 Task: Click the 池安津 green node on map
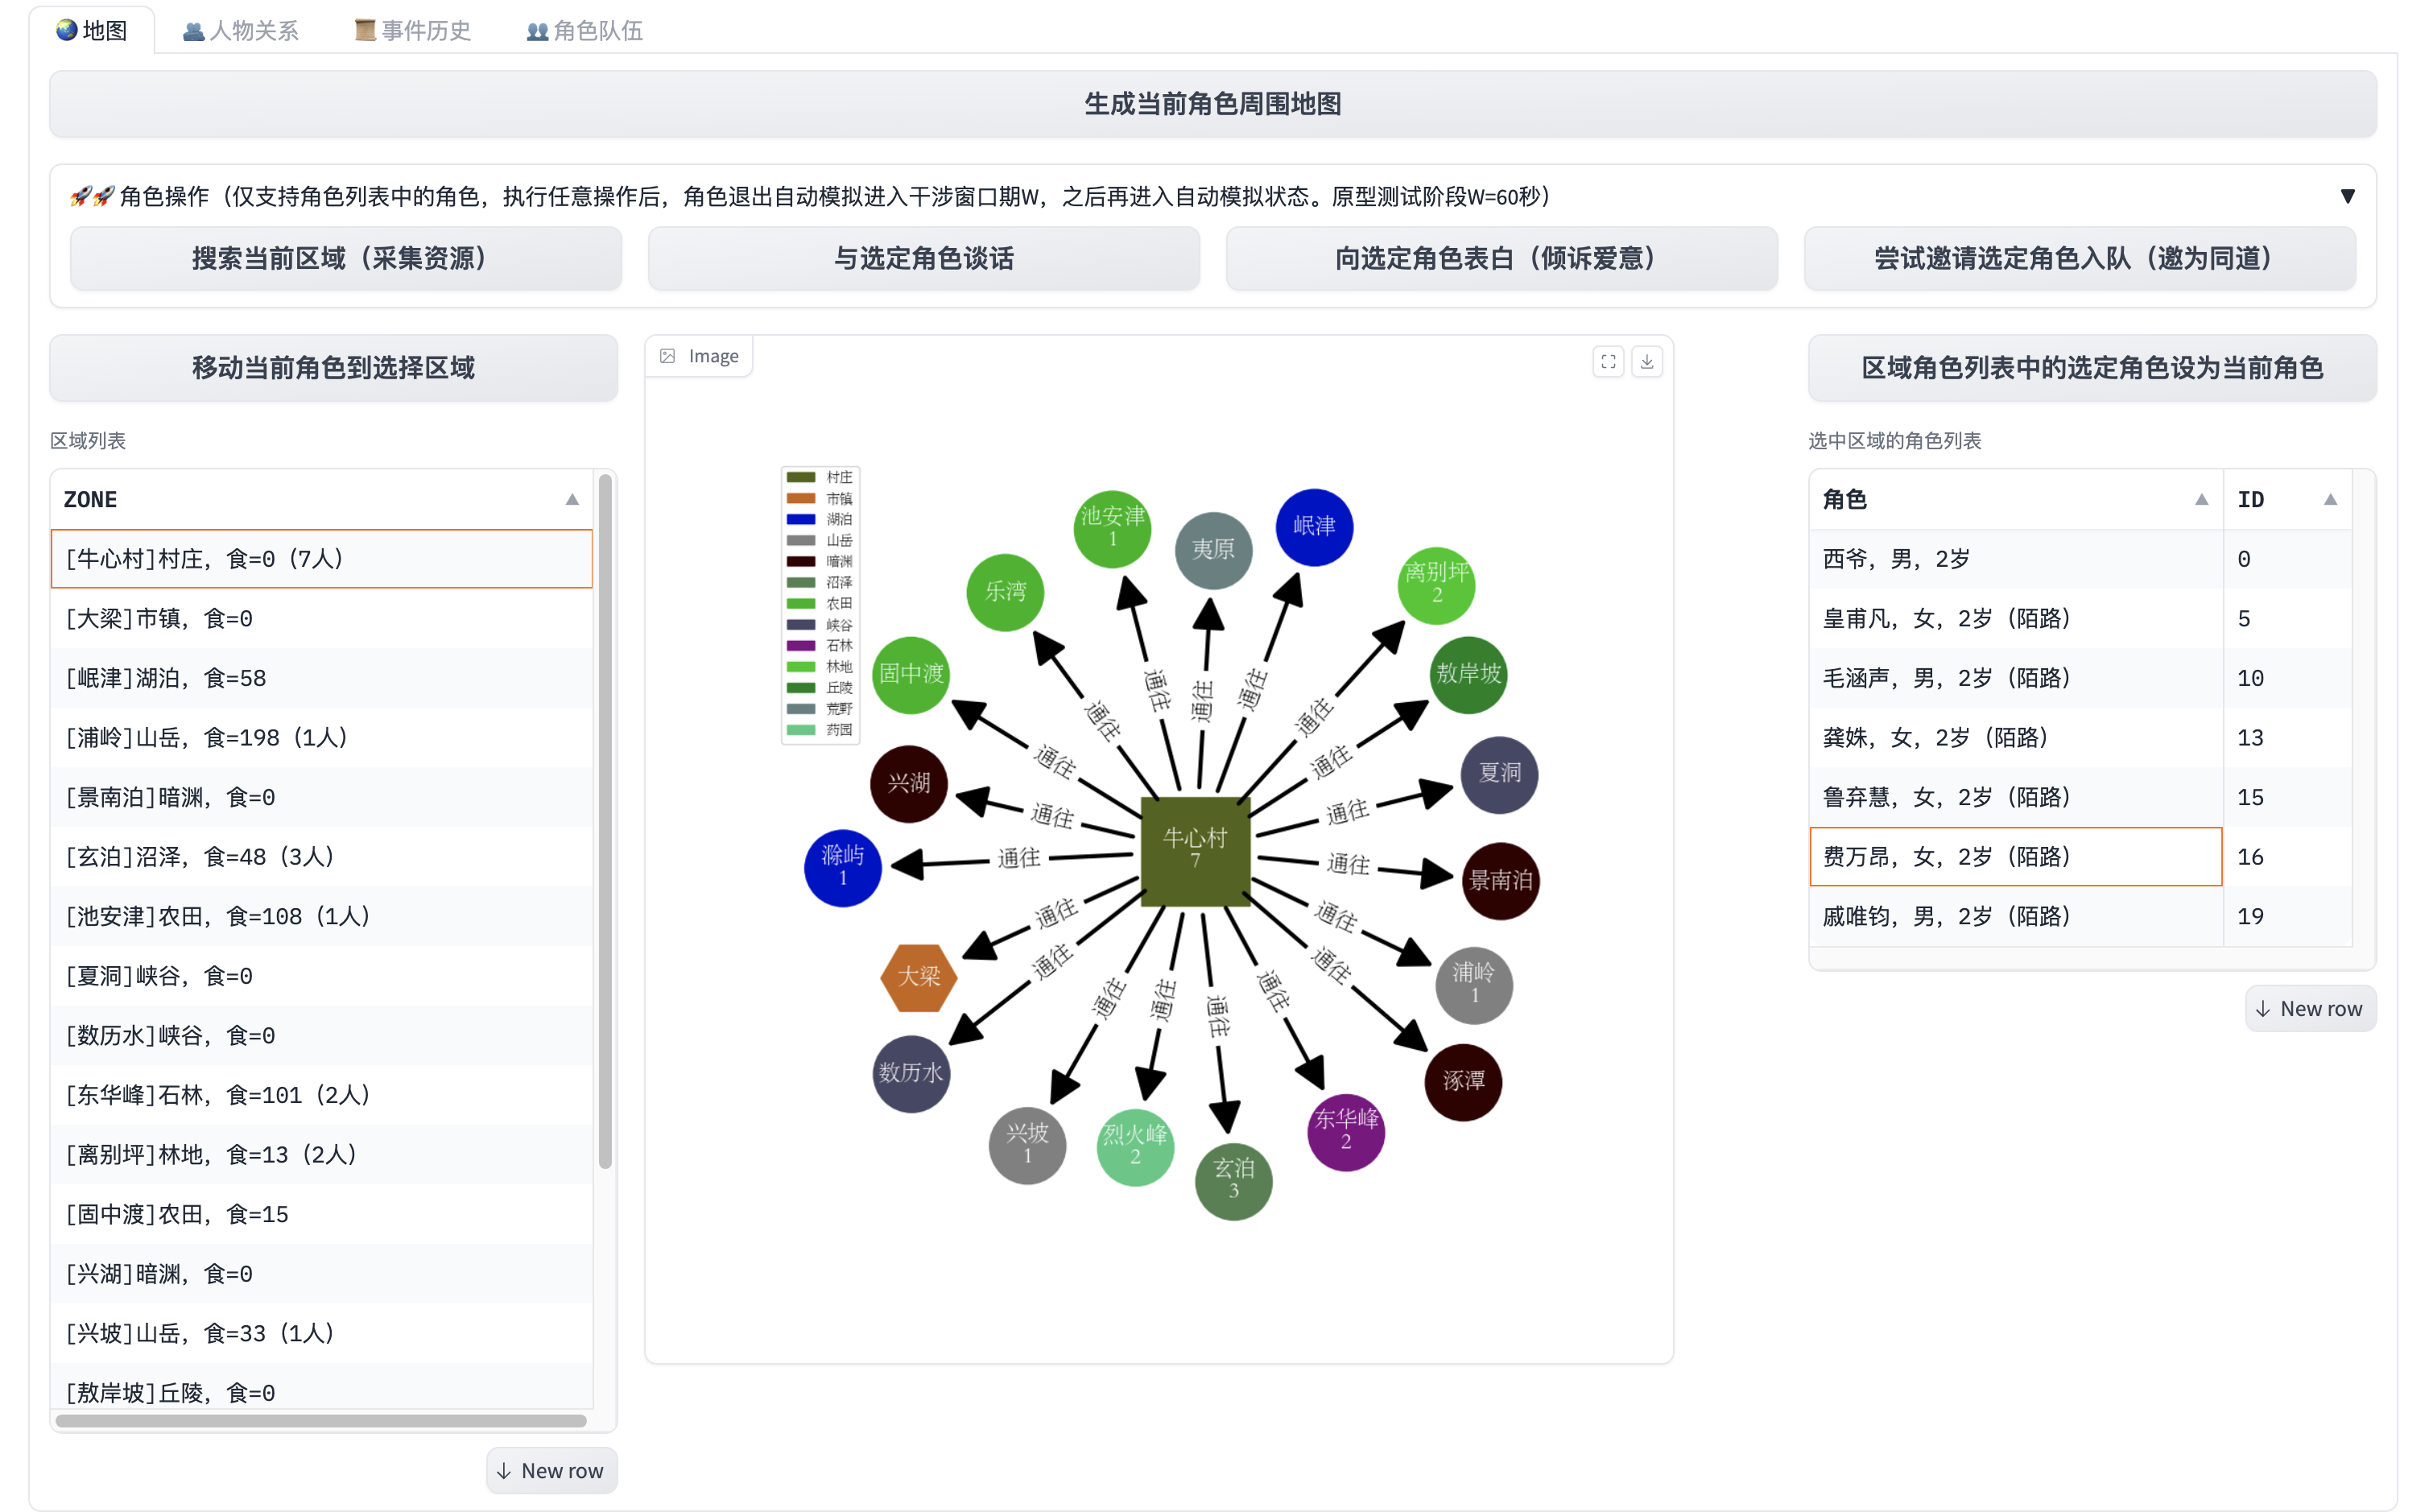(x=1112, y=529)
